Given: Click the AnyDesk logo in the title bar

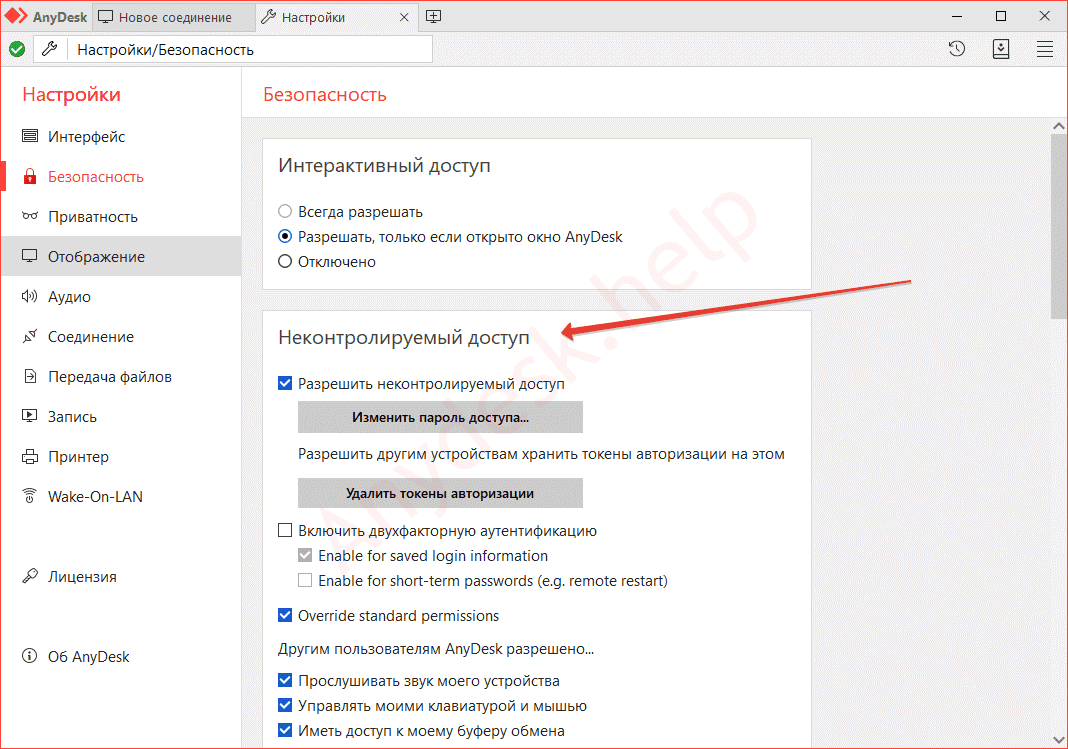Looking at the screenshot, I should (x=16, y=16).
